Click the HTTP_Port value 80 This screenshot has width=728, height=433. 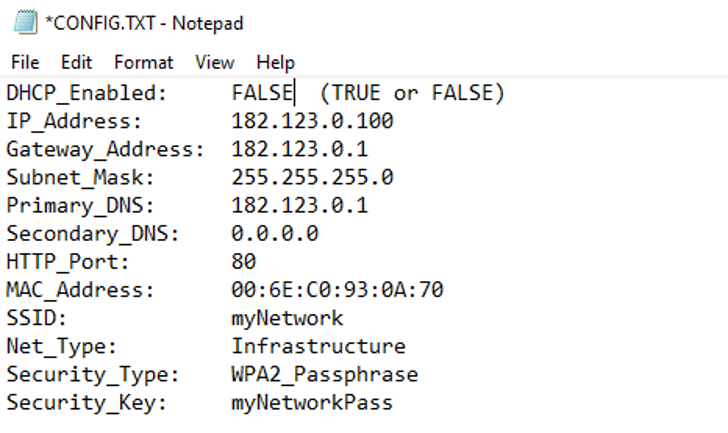pos(244,262)
